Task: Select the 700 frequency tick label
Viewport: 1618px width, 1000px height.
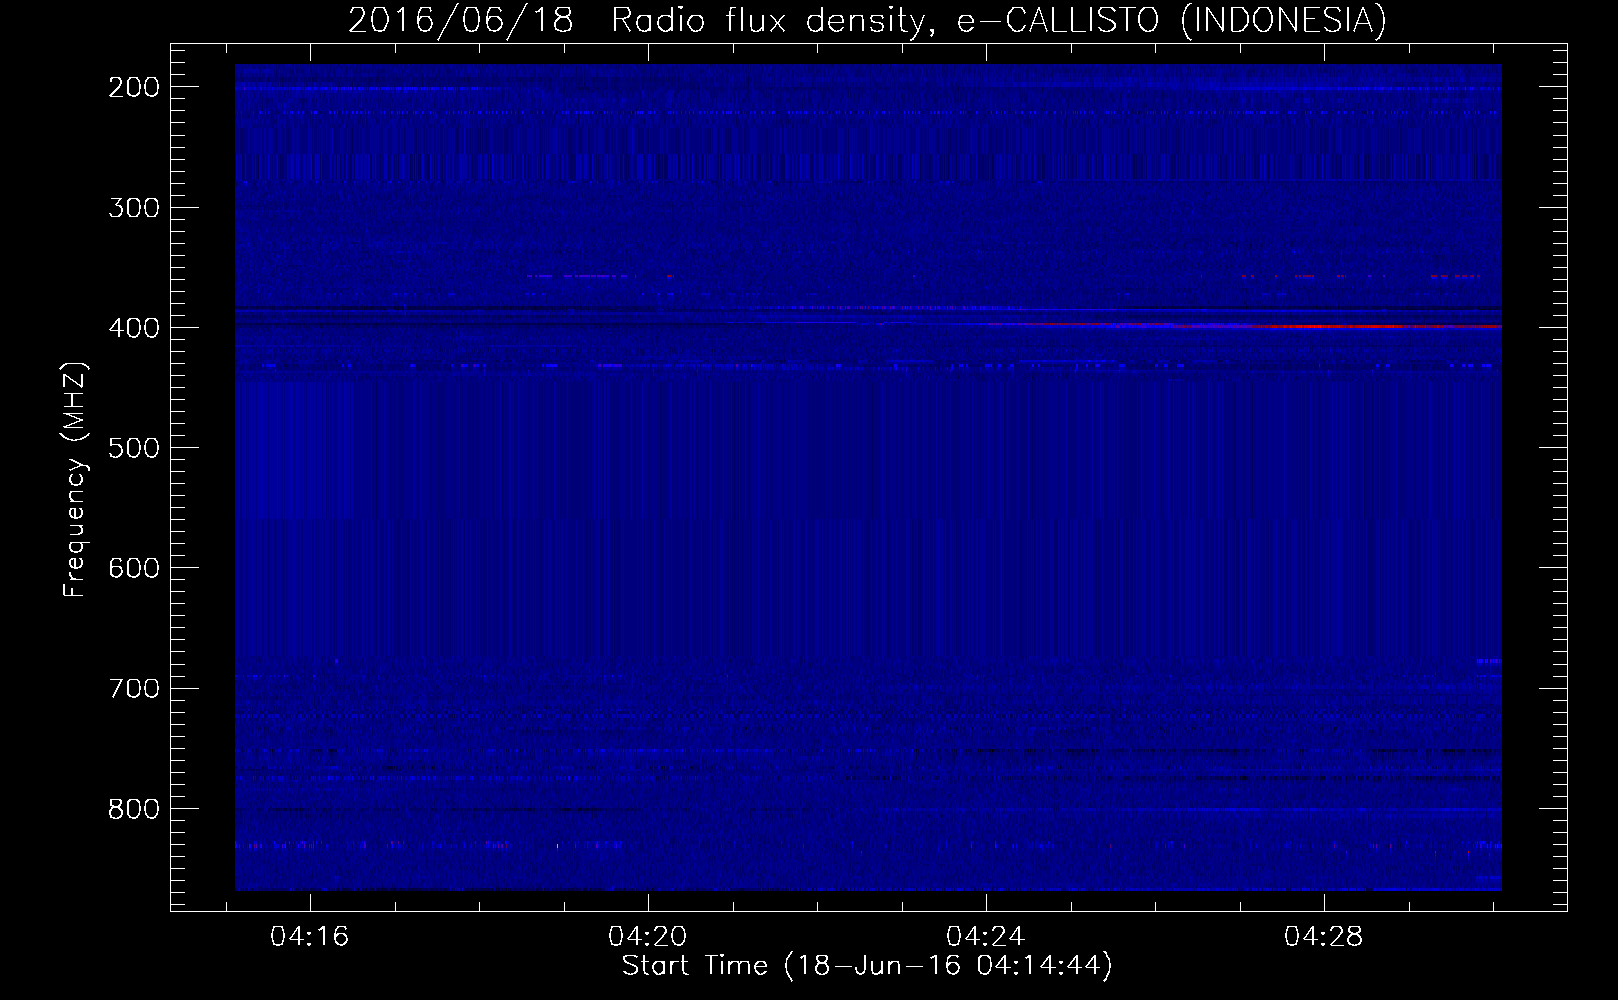Action: [x=132, y=688]
